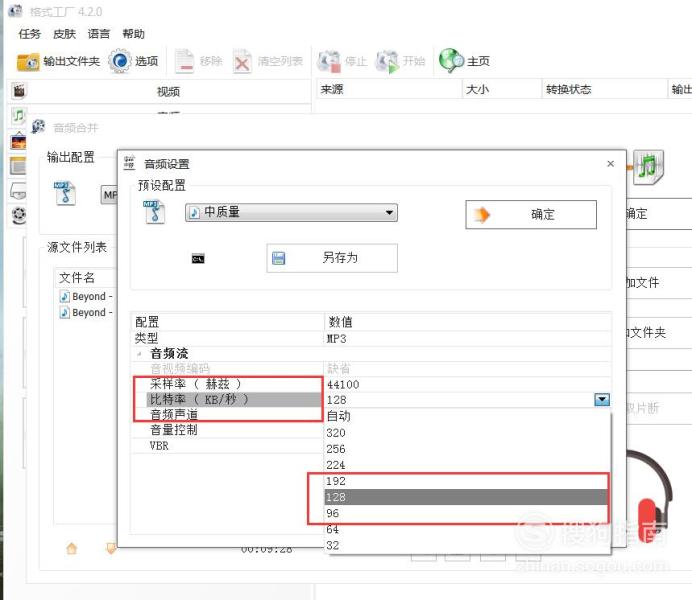Click the 44100 sample rate value
This screenshot has width=692, height=600.
click(343, 385)
